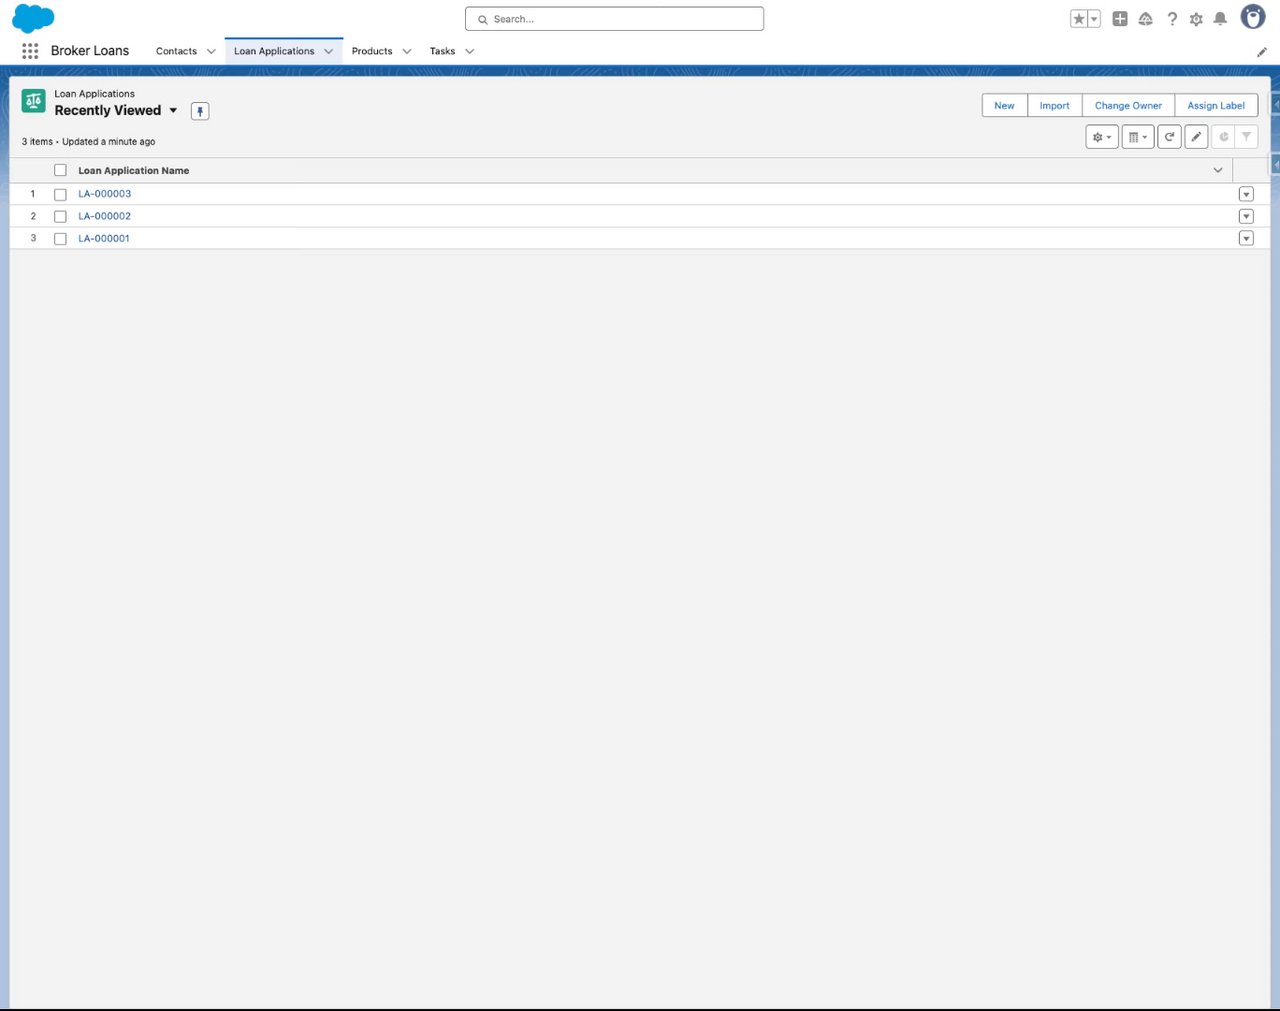Open row actions for LA-000003

pos(1246,194)
